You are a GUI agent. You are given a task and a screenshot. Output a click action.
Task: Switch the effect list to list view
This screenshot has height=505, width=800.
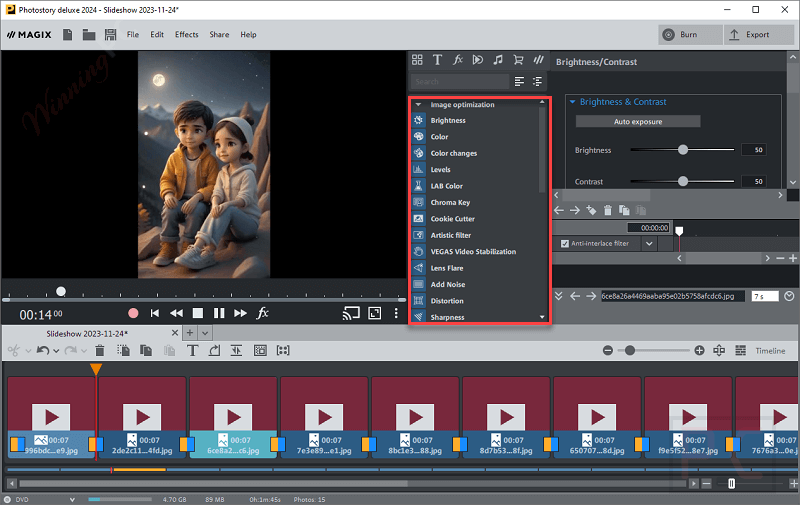(519, 82)
